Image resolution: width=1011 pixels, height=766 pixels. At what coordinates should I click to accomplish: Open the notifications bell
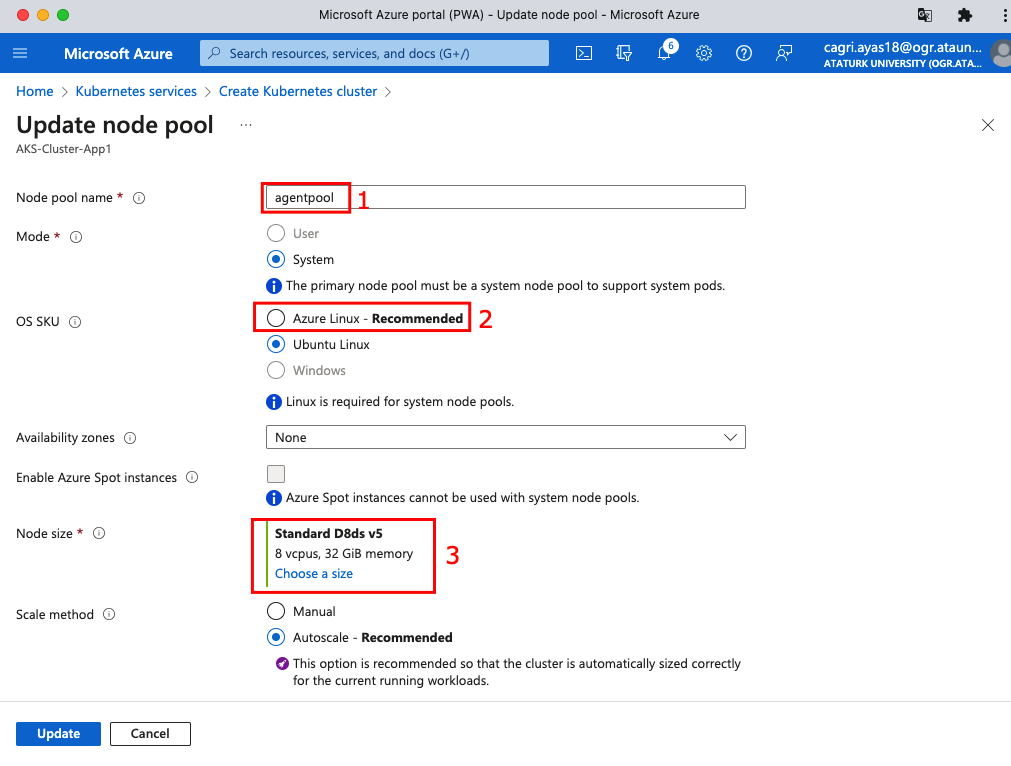664,53
